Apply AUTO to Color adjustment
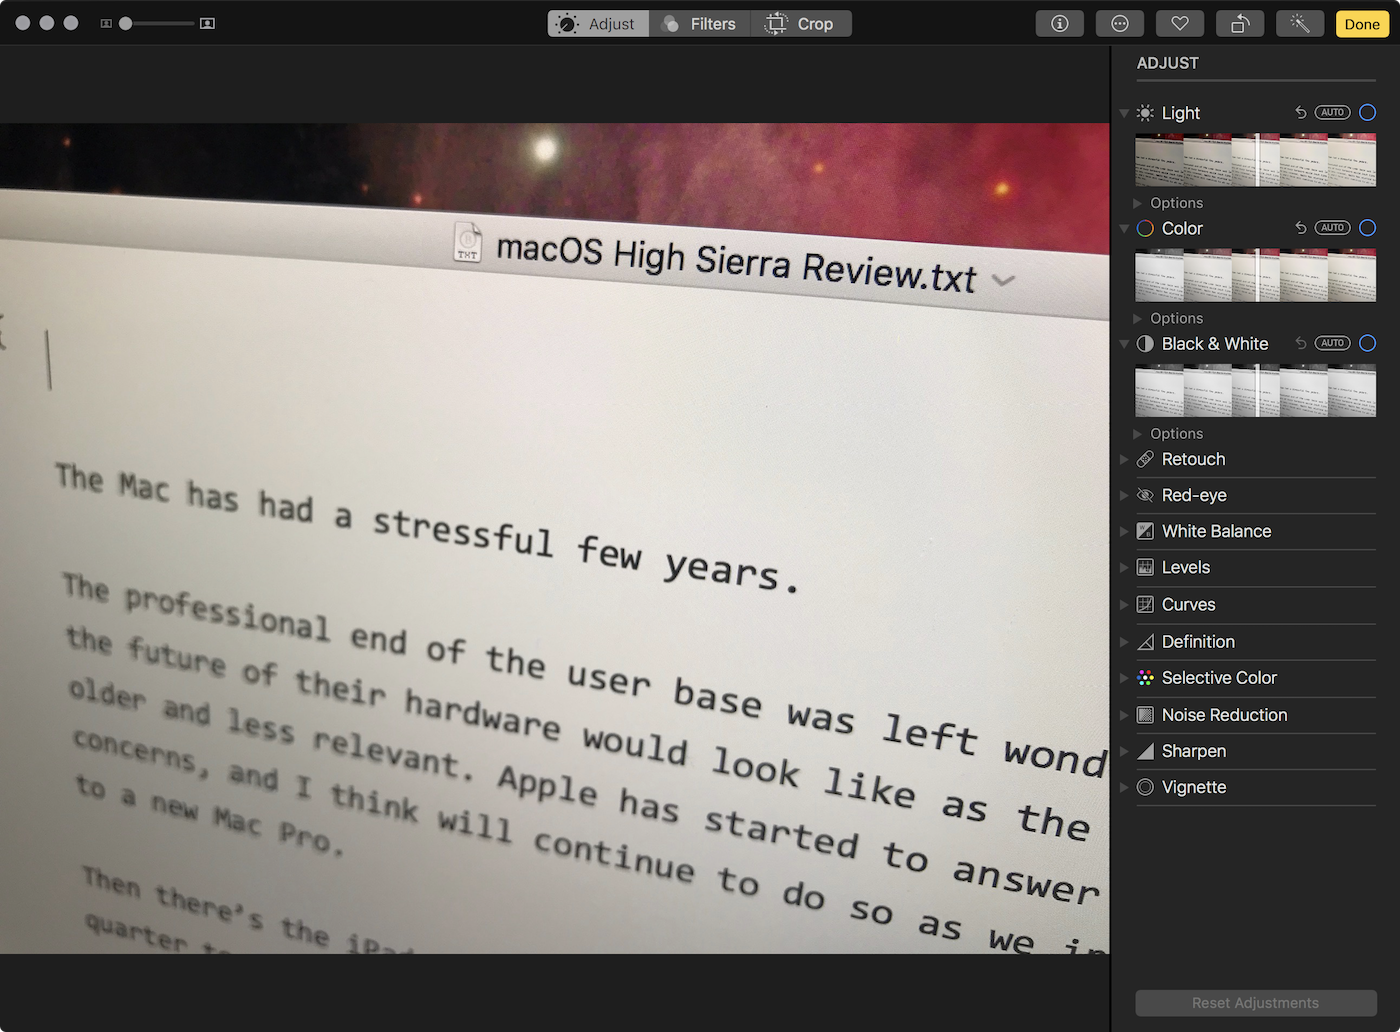The width and height of the screenshot is (1400, 1032). tap(1332, 228)
